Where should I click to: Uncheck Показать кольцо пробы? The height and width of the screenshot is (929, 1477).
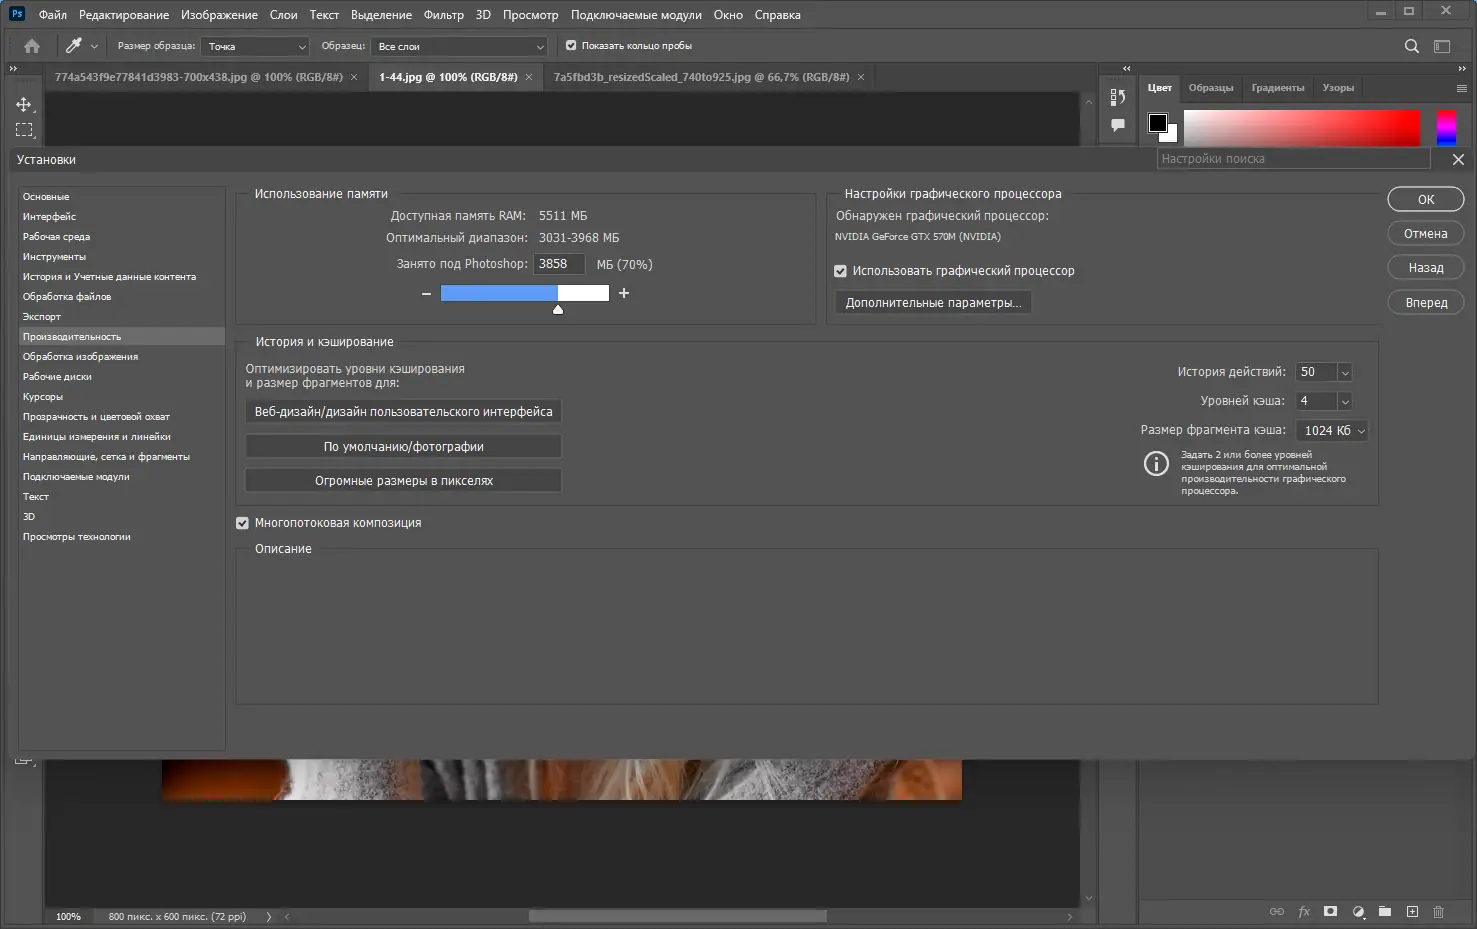click(570, 44)
